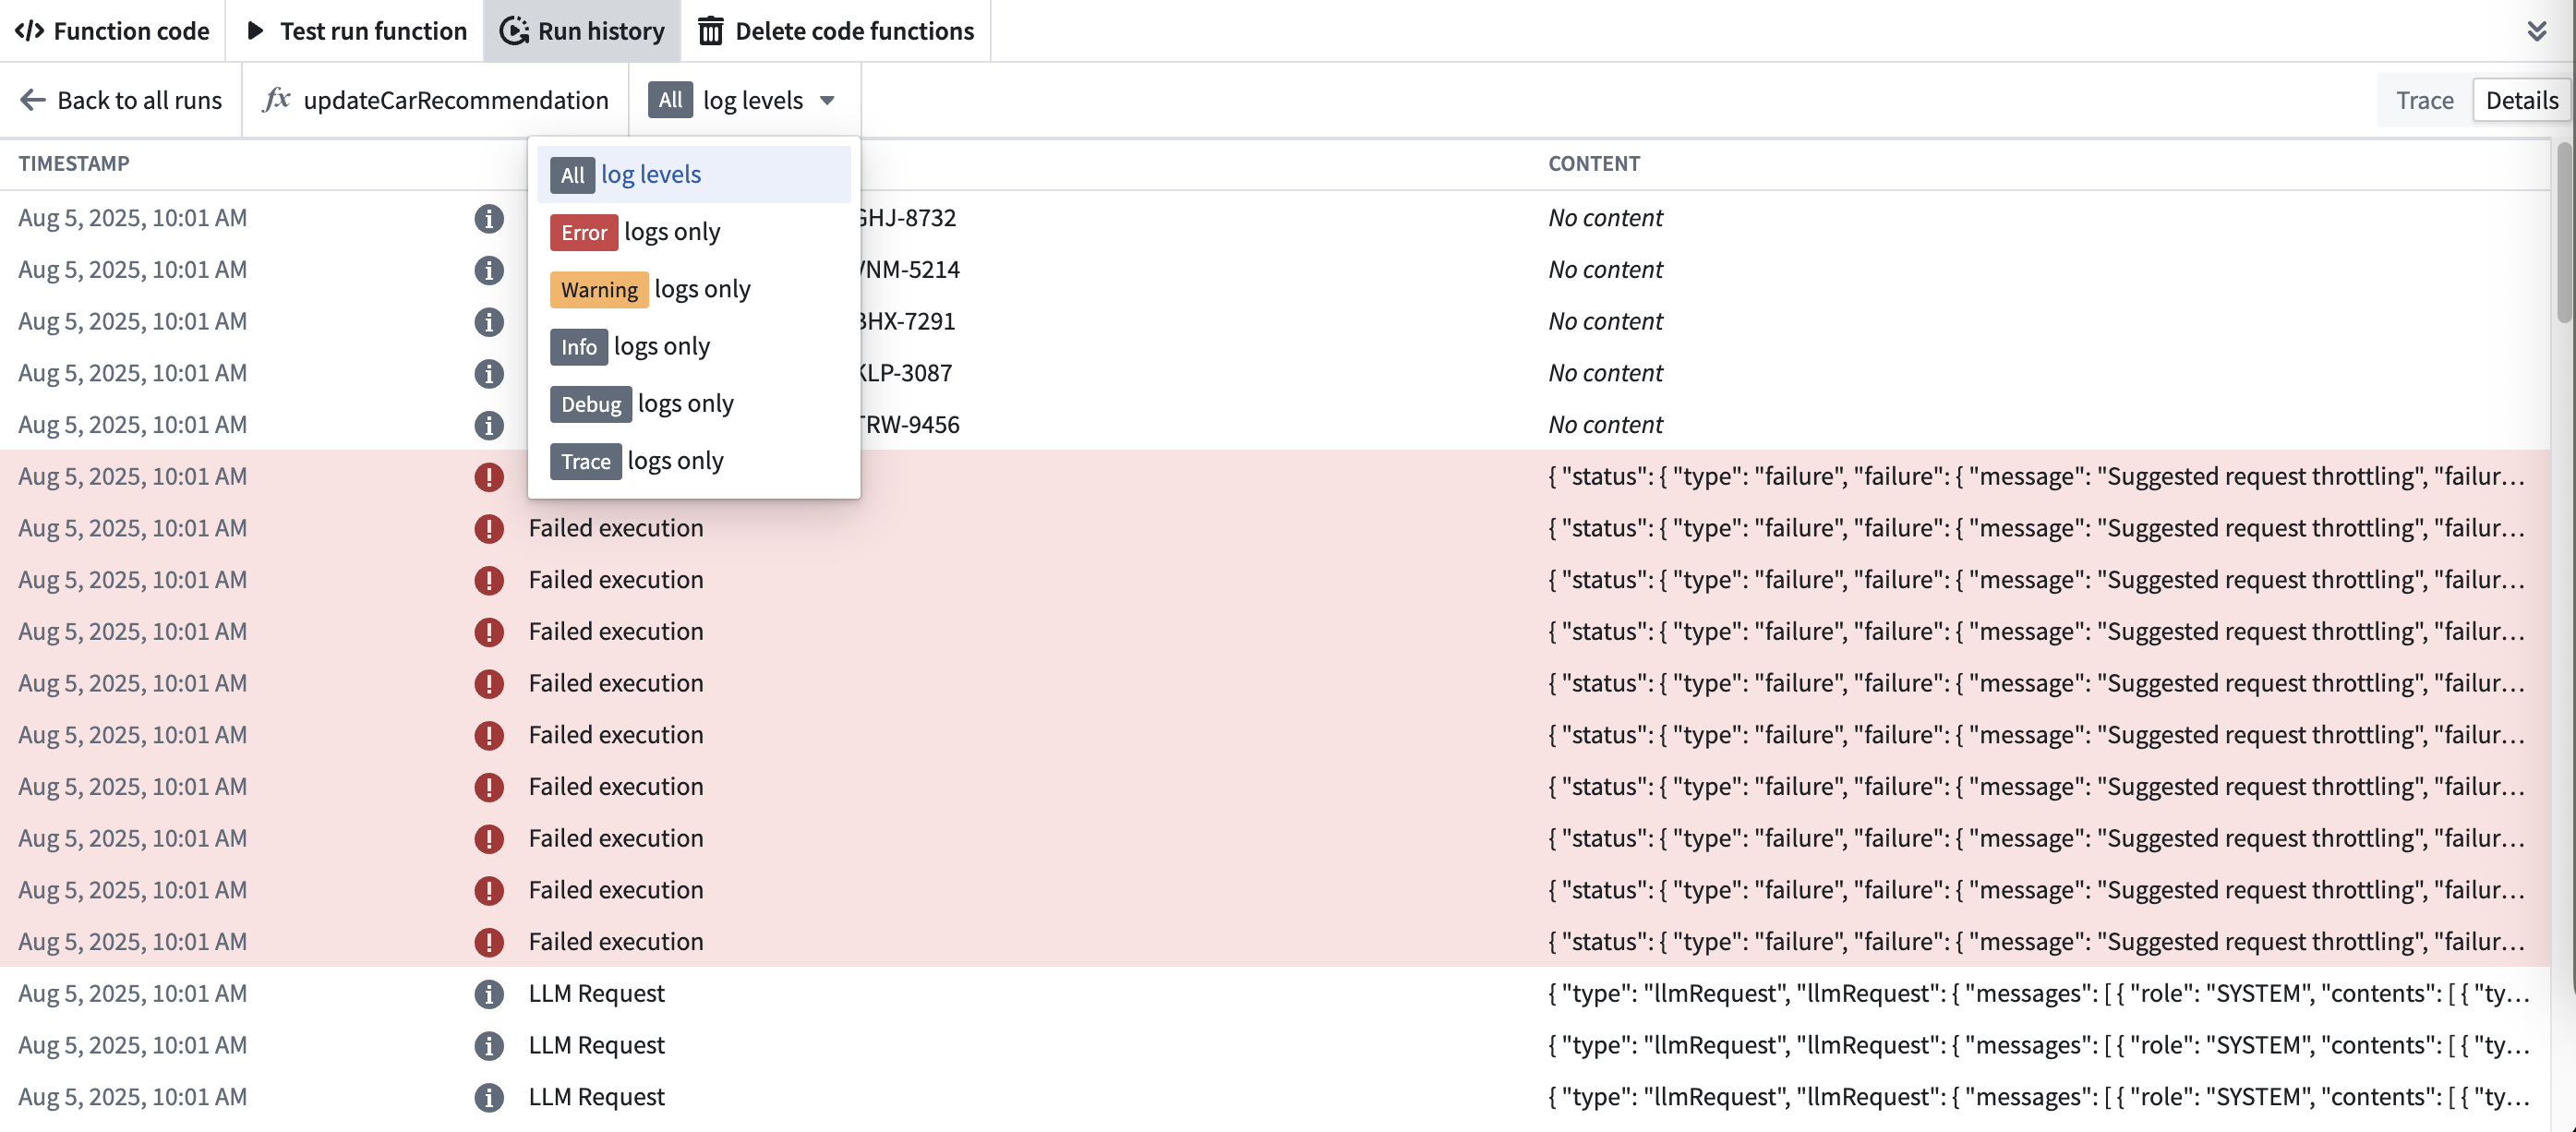The width and height of the screenshot is (2576, 1132).
Task: Click the Test run function play icon
Action: click(x=256, y=31)
